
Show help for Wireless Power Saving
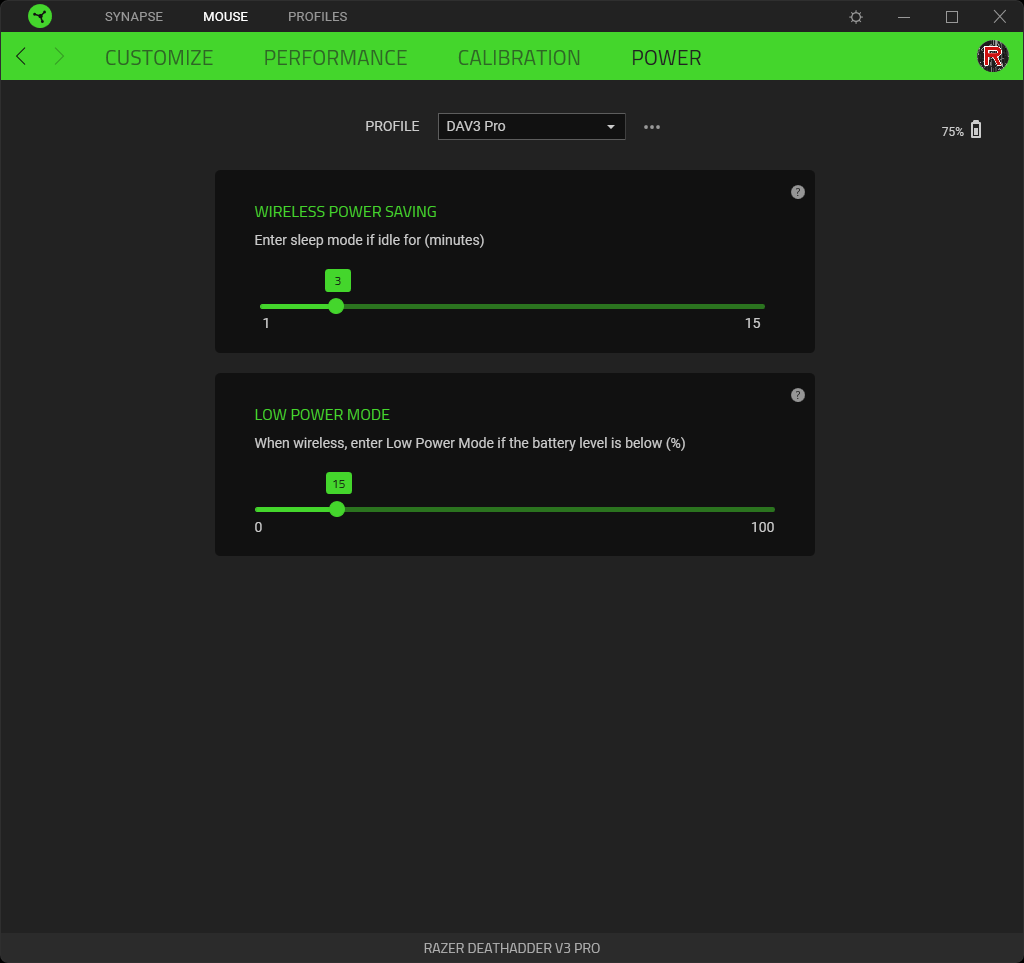797,192
